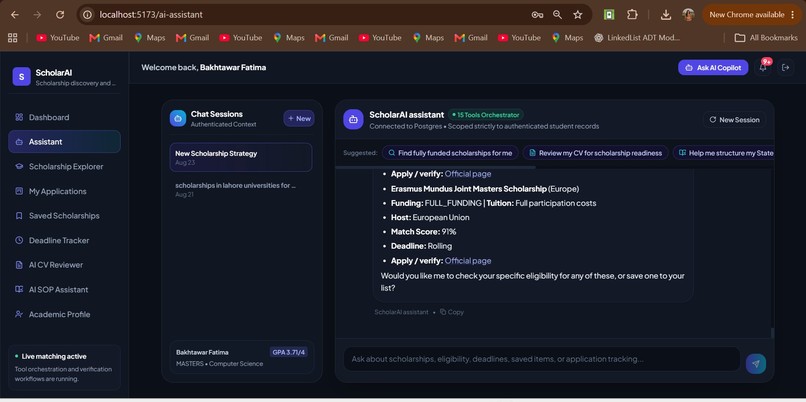Click chat message vertical scrollbar
Screen dimensions: 806x402
[772, 333]
